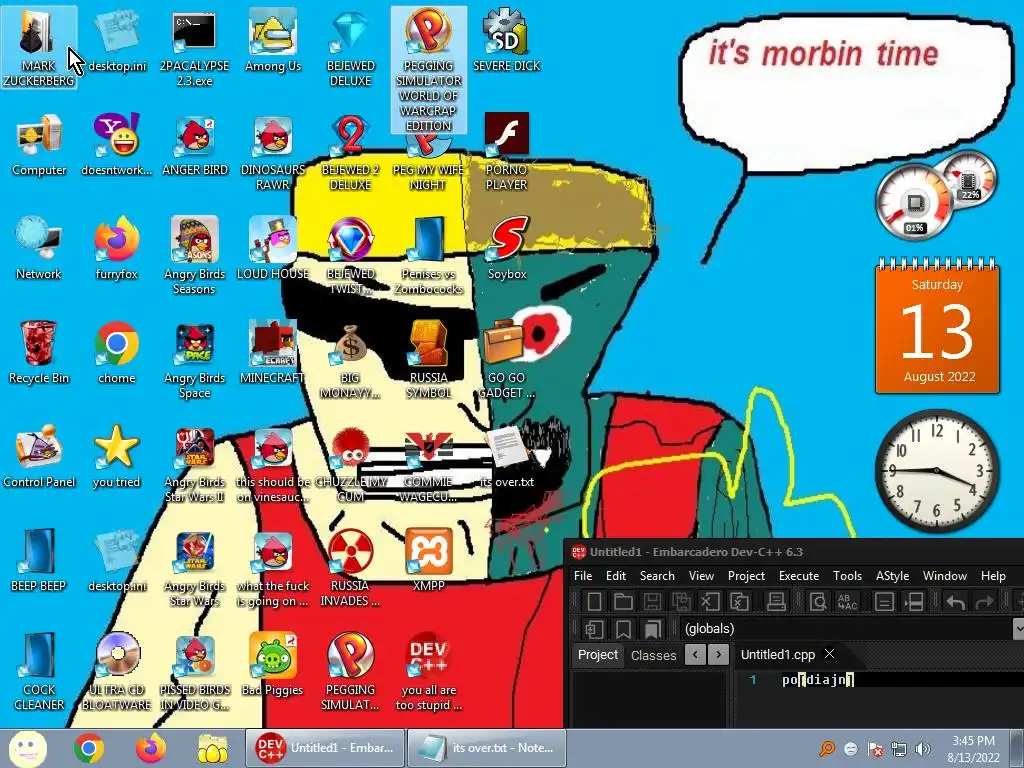The height and width of the screenshot is (768, 1024).
Task: Click the Print icon in Dev-C++ toolbar
Action: click(776, 601)
